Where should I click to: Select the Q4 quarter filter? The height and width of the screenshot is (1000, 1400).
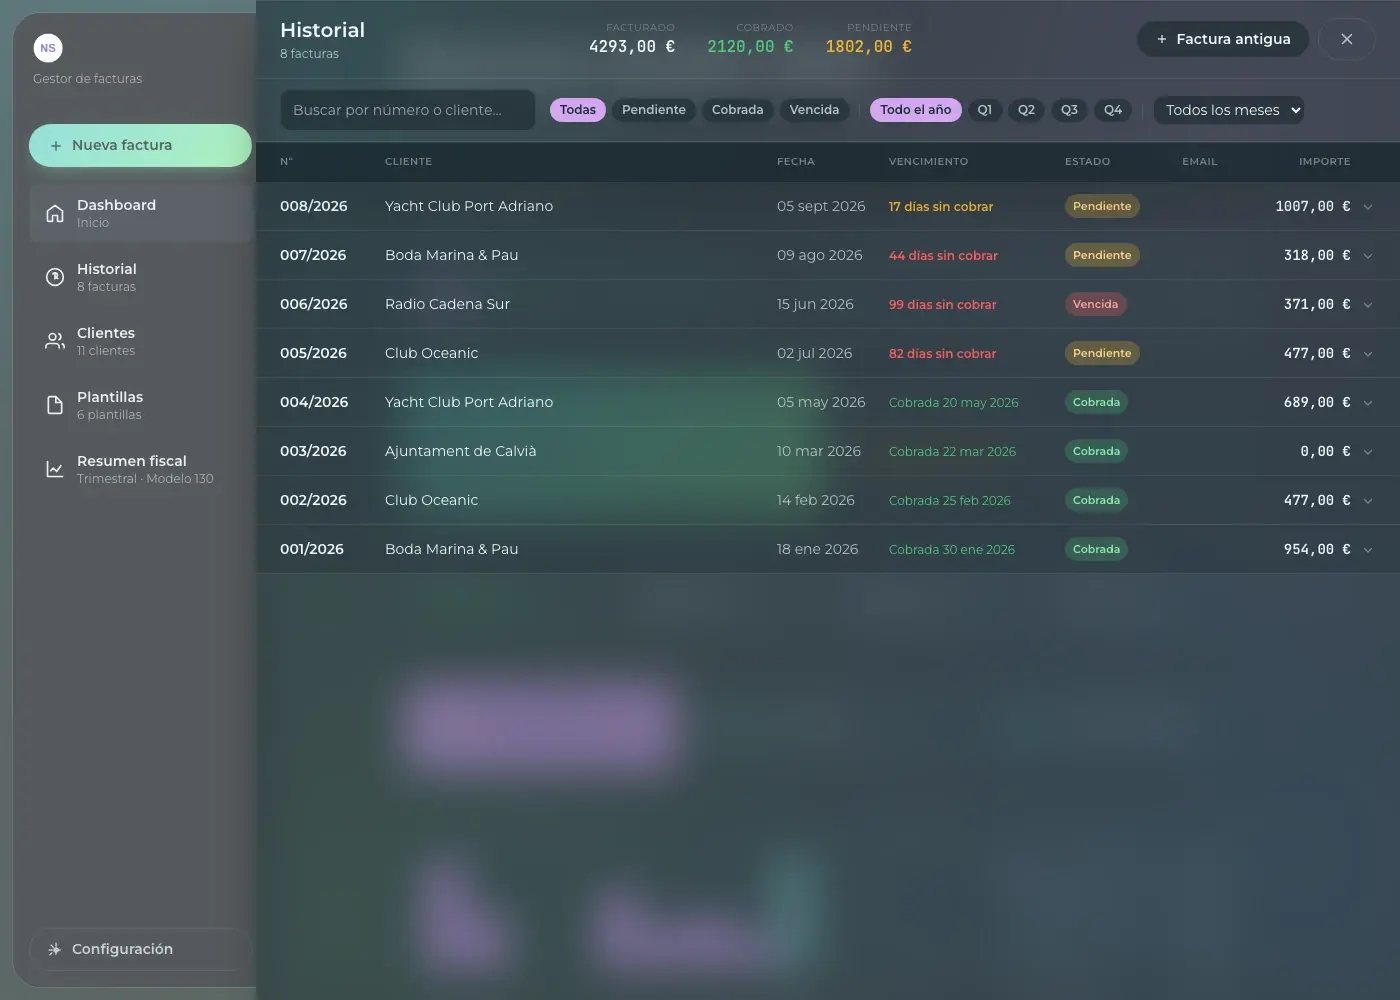(1113, 110)
